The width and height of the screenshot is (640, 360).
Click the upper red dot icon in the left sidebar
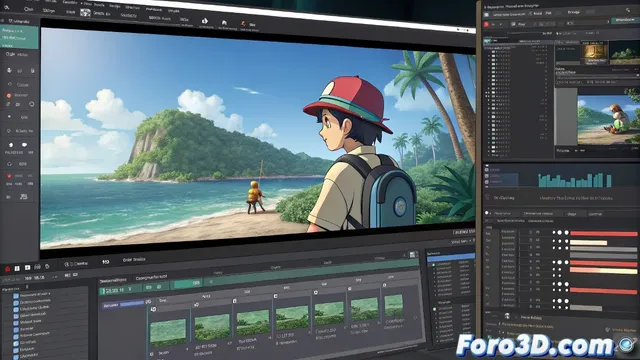[9, 96]
